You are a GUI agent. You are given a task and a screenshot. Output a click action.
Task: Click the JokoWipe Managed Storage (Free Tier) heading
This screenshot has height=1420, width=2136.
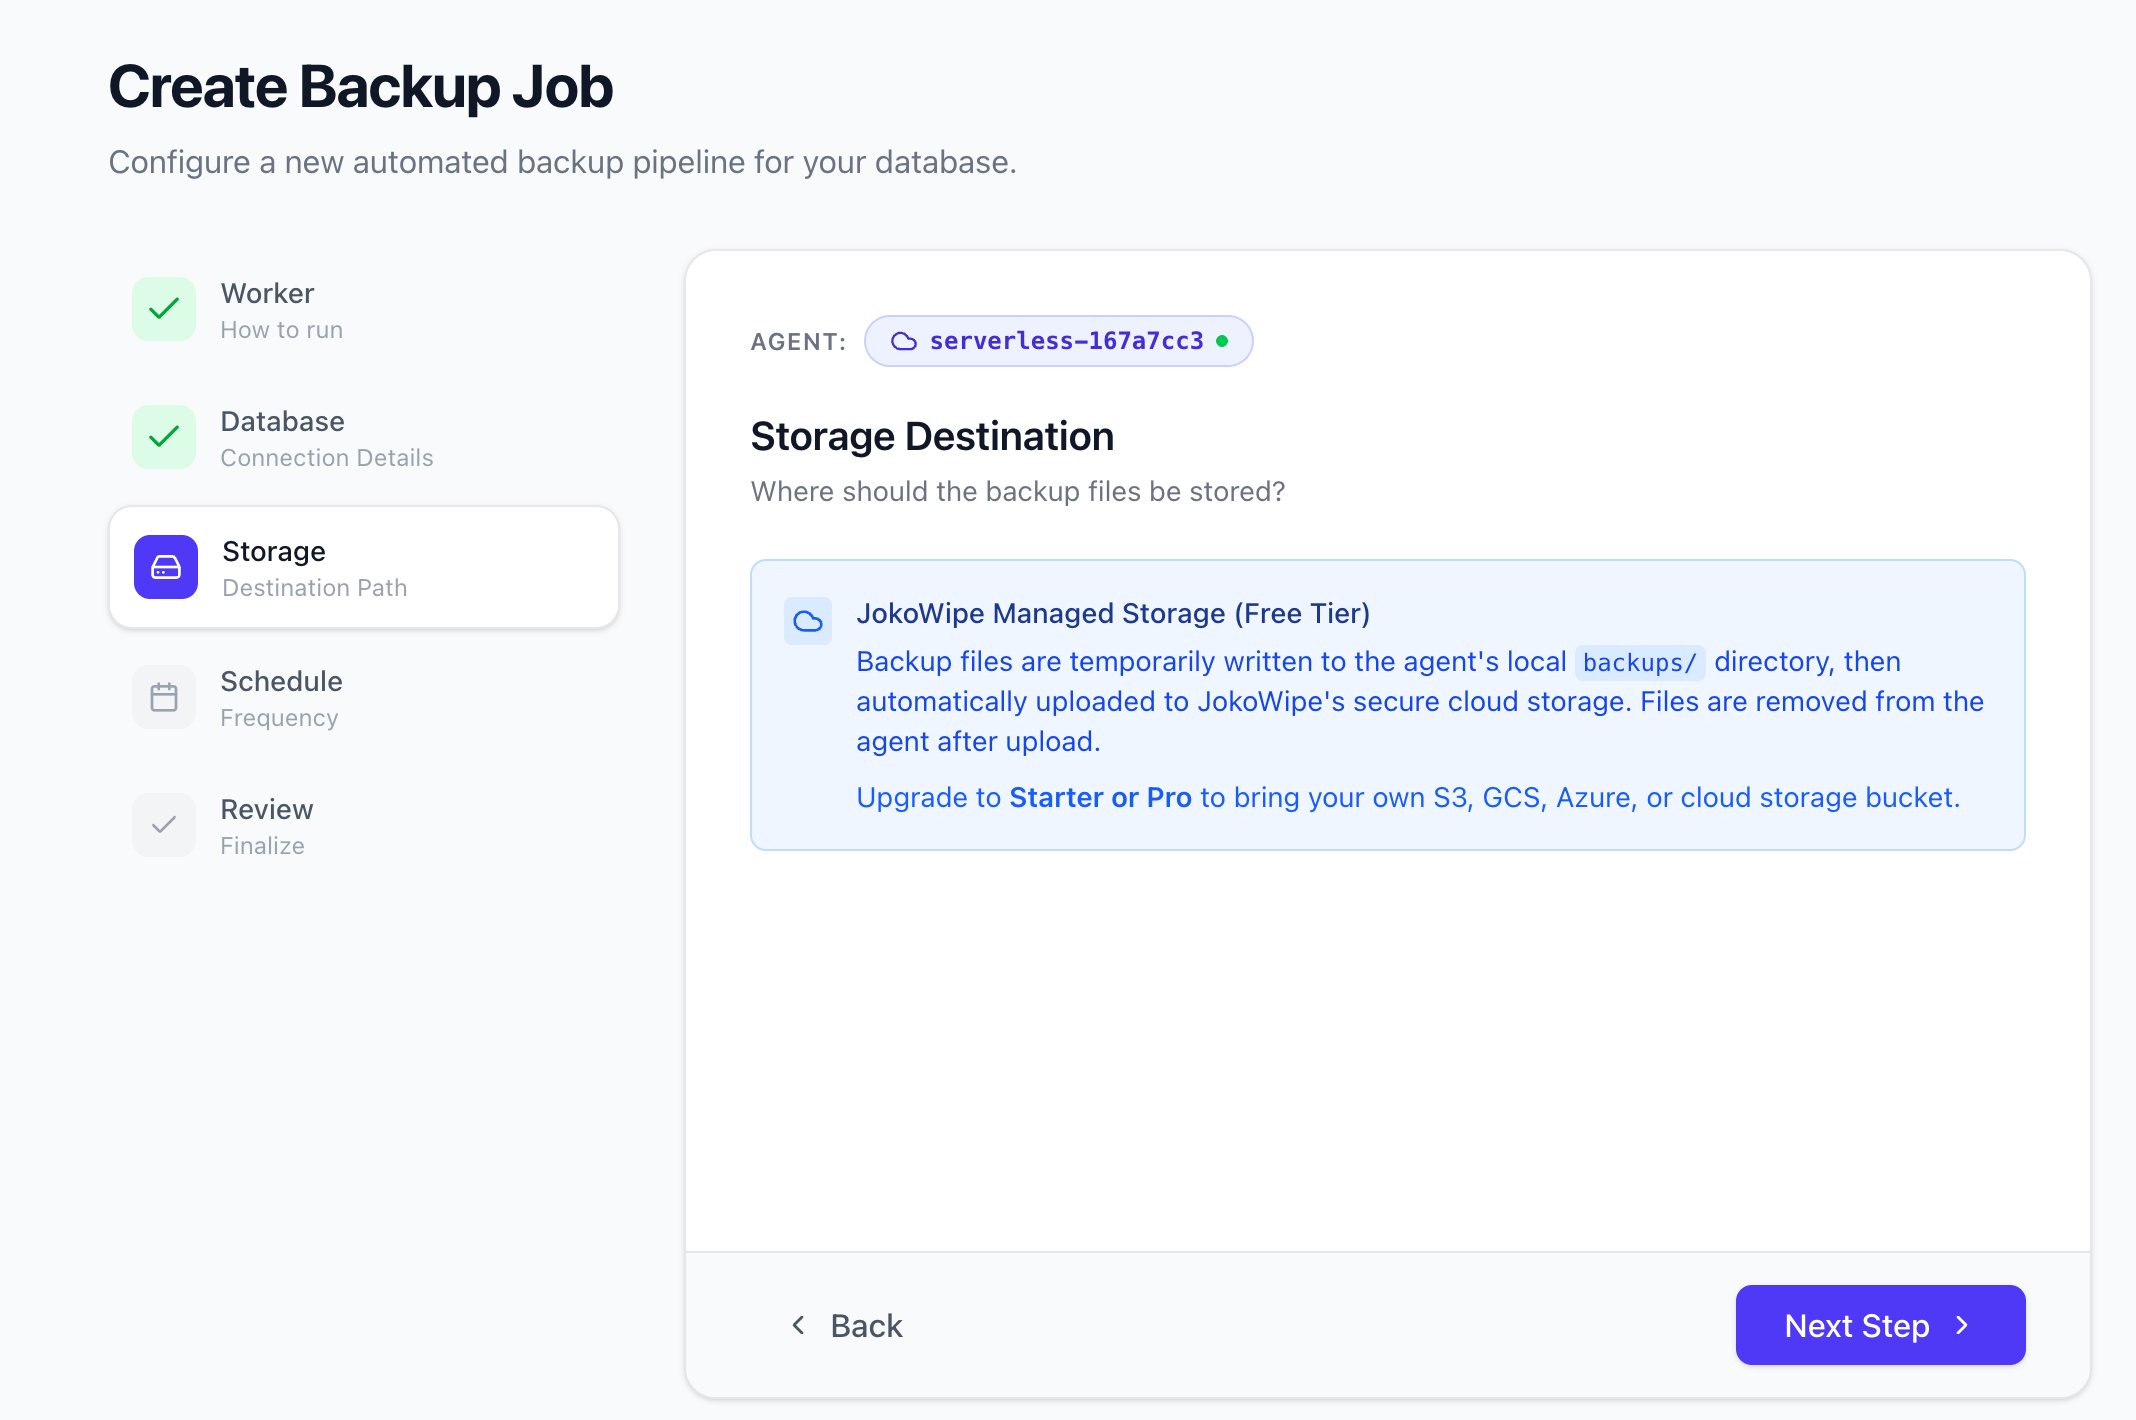1113,613
